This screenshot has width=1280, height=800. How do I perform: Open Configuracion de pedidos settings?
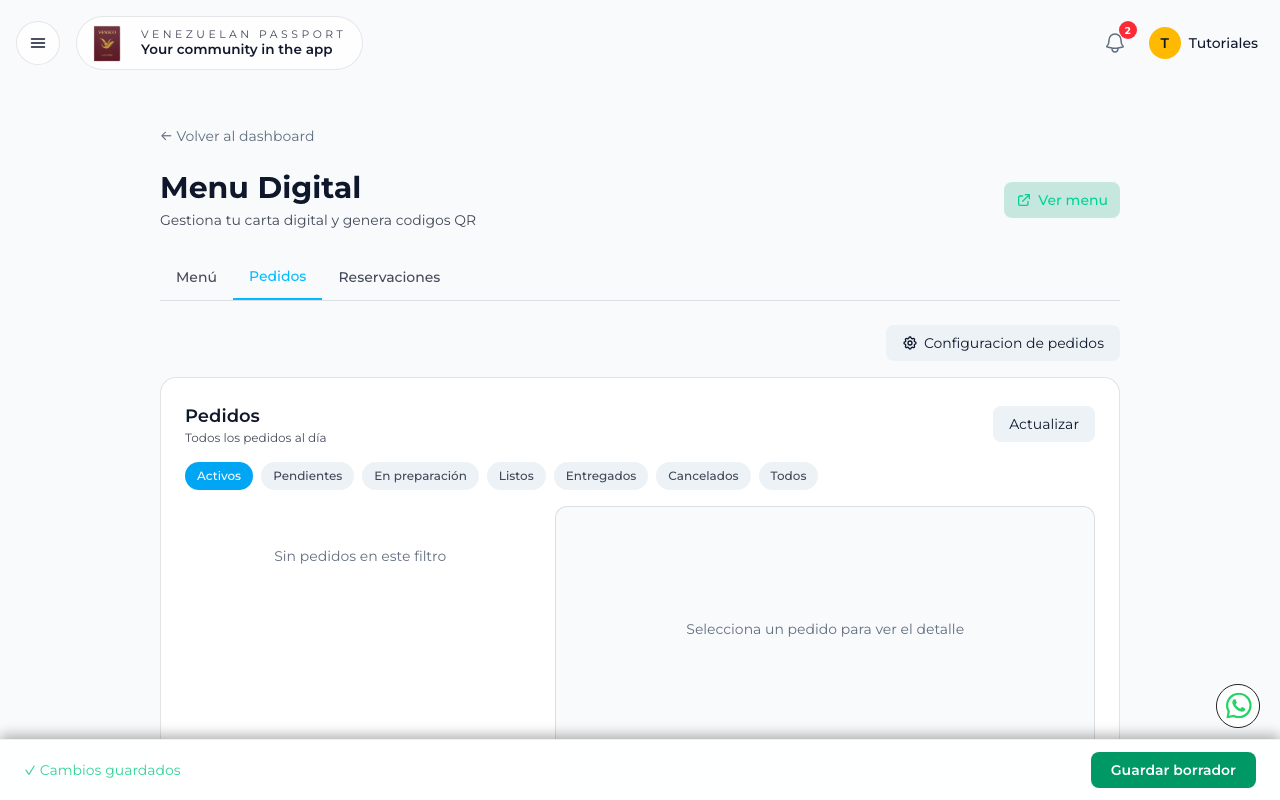pyautogui.click(x=1003, y=343)
